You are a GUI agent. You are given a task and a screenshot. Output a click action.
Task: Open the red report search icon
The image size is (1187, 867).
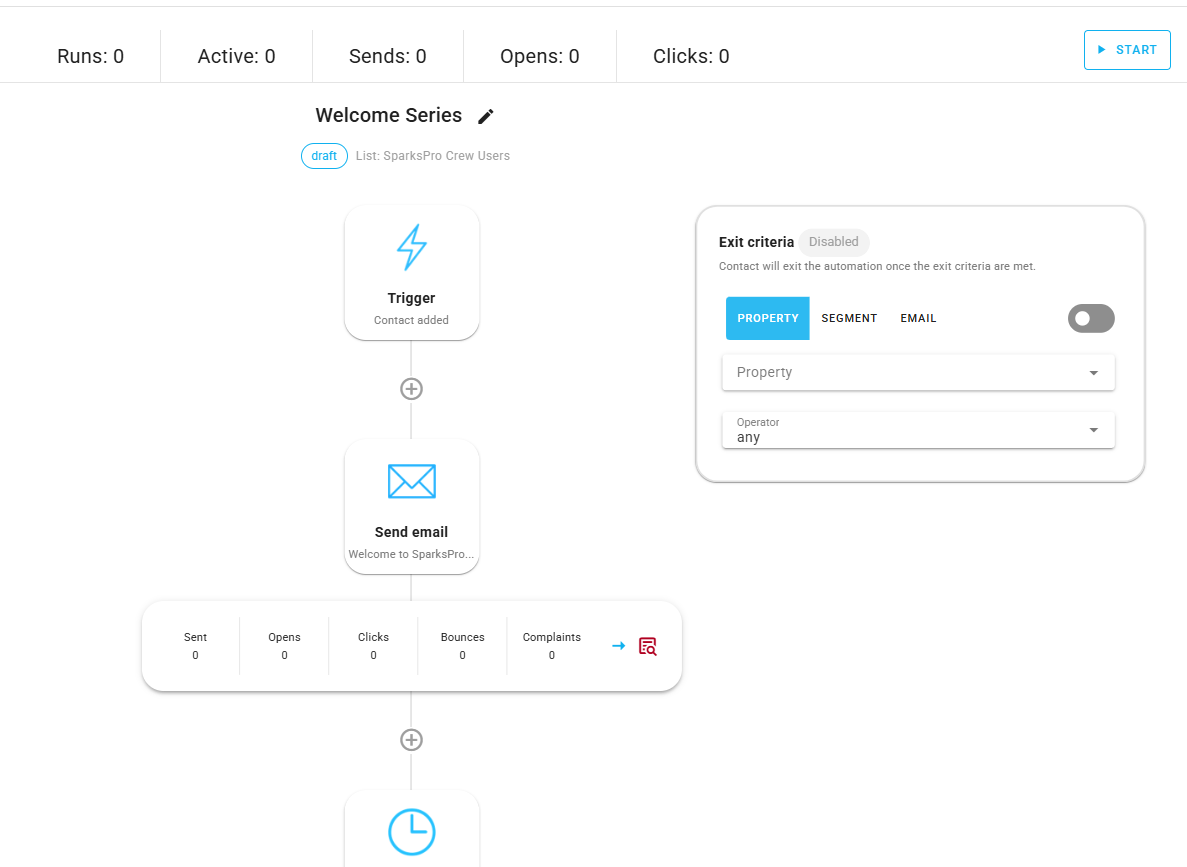(x=647, y=646)
